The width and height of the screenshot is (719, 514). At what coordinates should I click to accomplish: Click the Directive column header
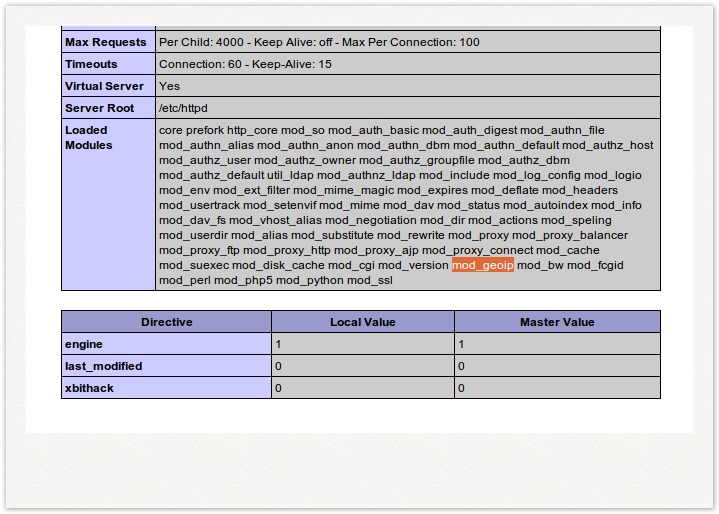[166, 322]
